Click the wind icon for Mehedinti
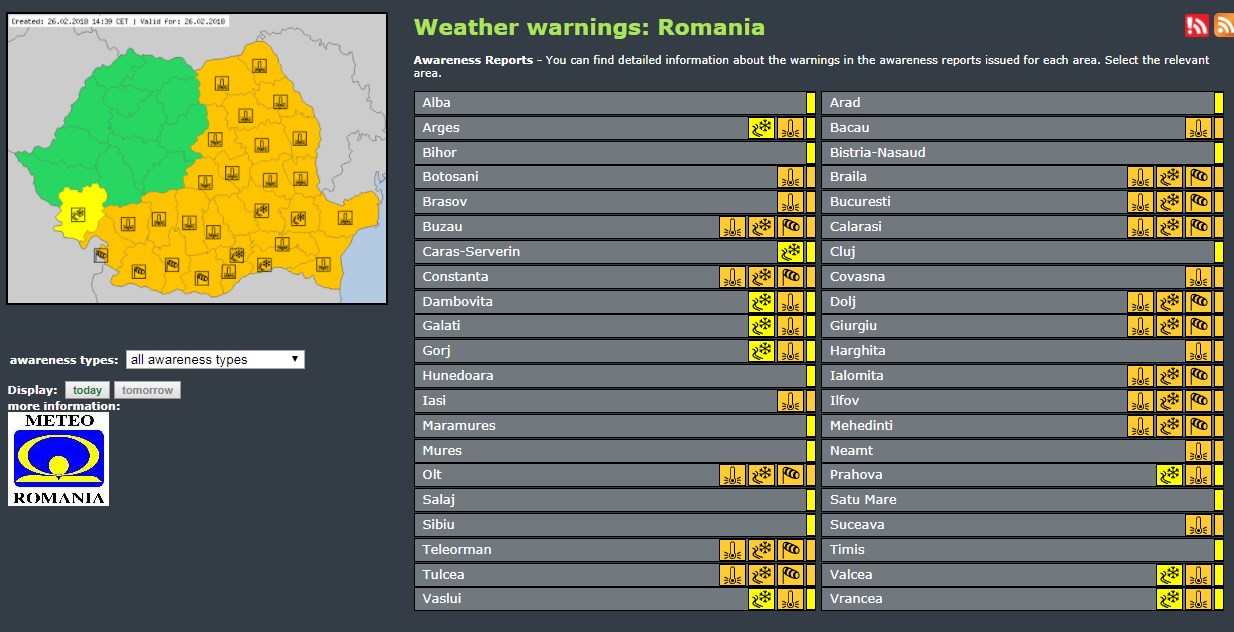1234x632 pixels. click(x=1198, y=426)
